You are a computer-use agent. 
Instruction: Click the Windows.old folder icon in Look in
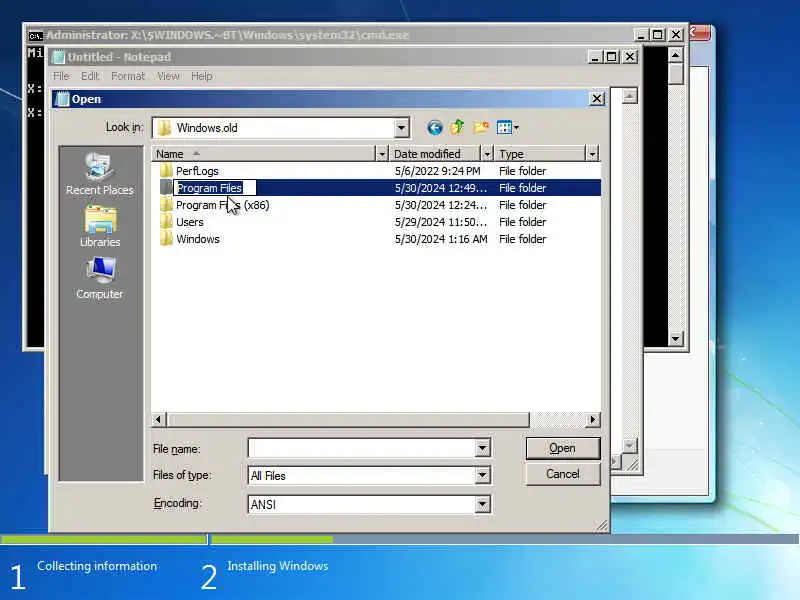pyautogui.click(x=164, y=128)
